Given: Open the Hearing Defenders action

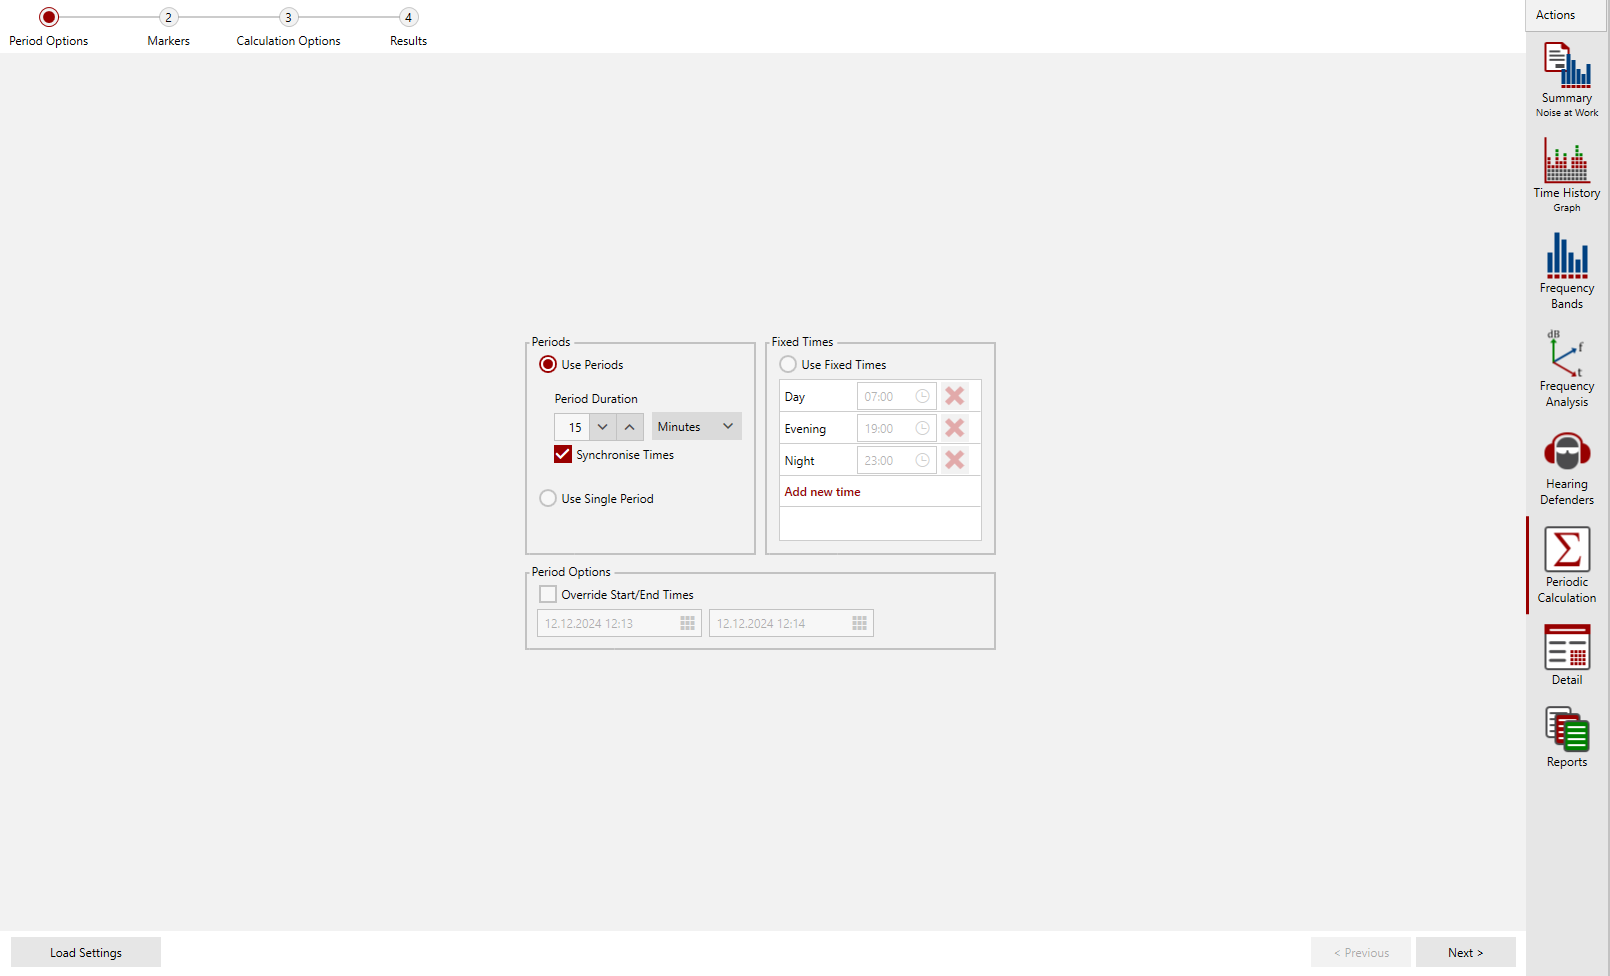Looking at the screenshot, I should pyautogui.click(x=1567, y=468).
